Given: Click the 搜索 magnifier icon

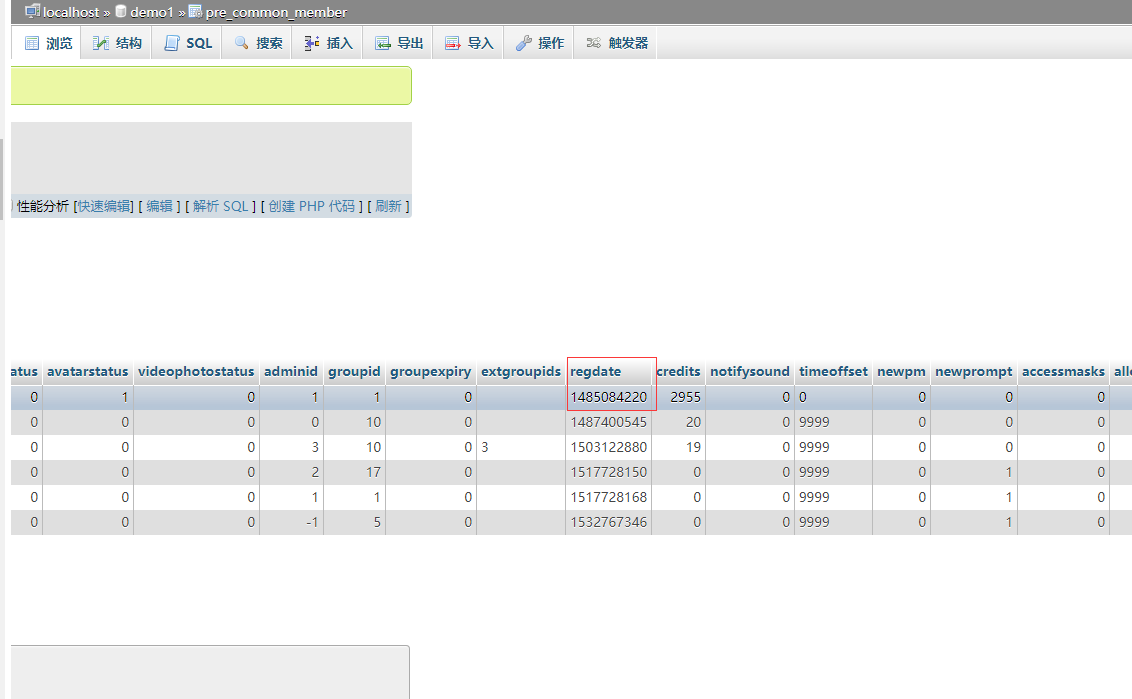Looking at the screenshot, I should (x=241, y=43).
